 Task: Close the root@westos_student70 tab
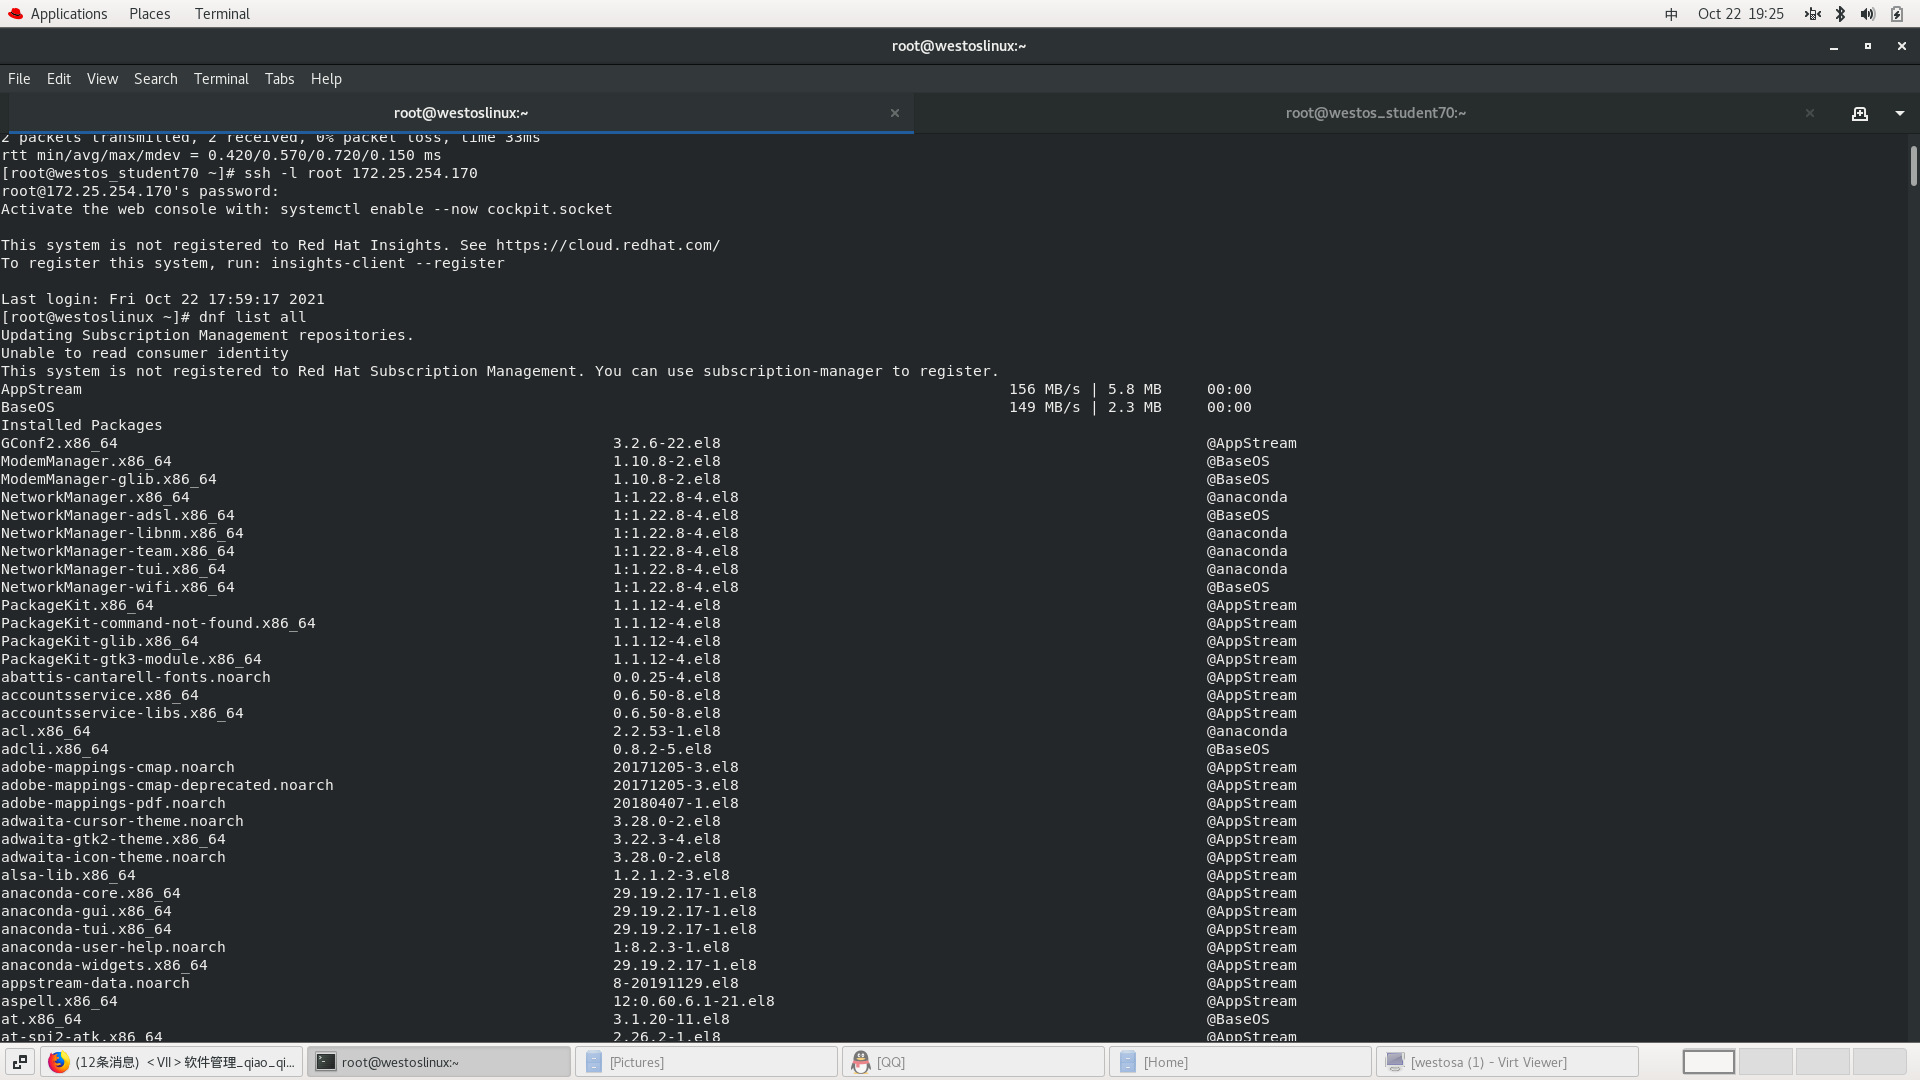[1809, 113]
